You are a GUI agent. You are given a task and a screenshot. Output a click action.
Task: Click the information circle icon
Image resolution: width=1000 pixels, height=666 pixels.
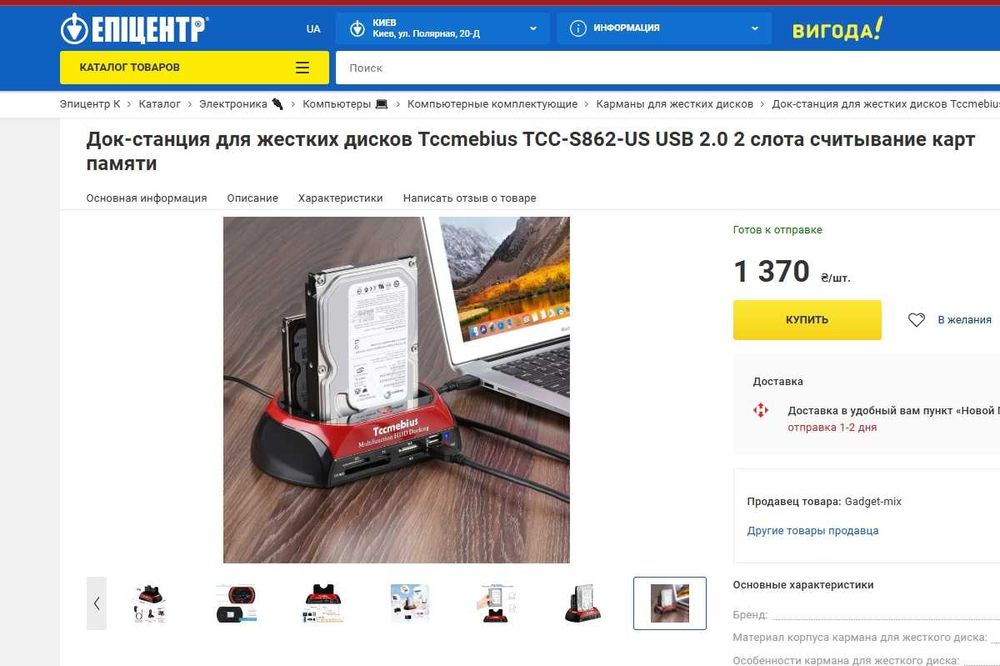578,28
